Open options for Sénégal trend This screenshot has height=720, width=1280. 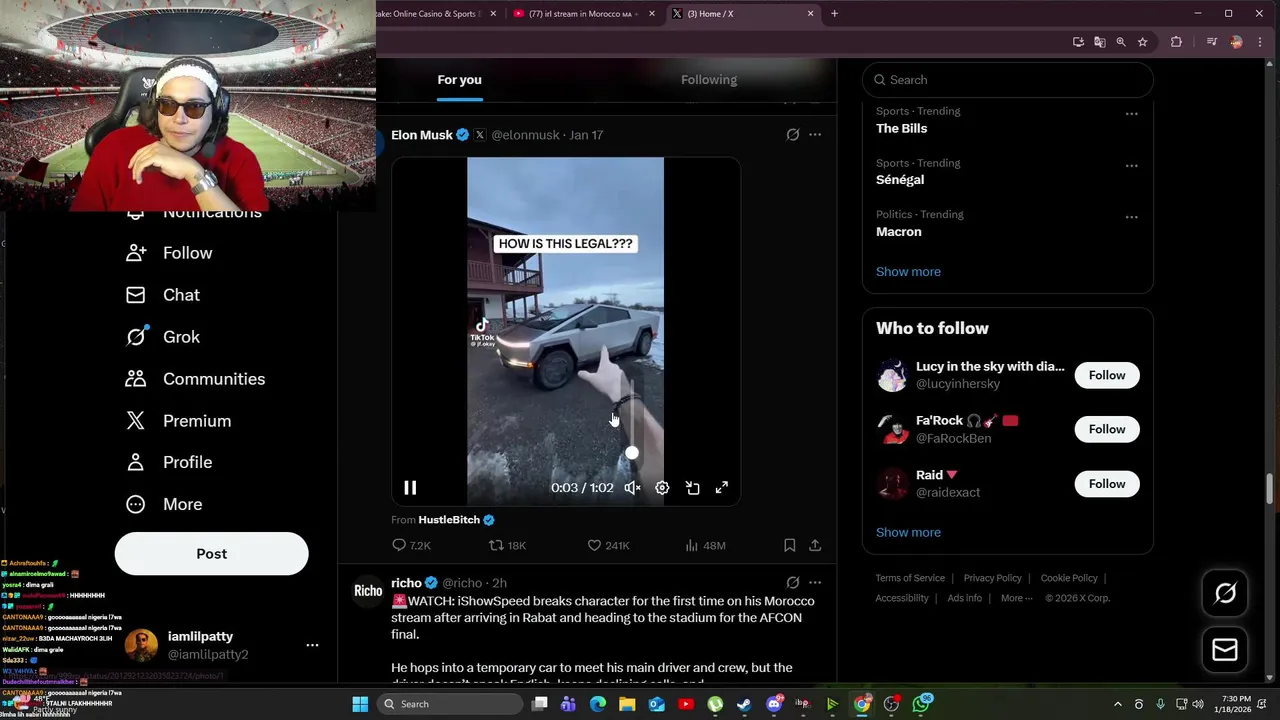(x=1132, y=166)
